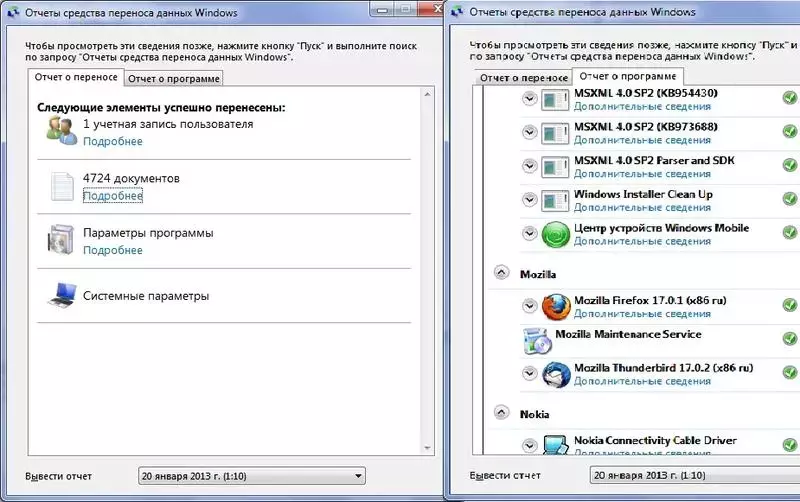Collapse the Nokia group
800x502 pixels.
(x=502, y=412)
